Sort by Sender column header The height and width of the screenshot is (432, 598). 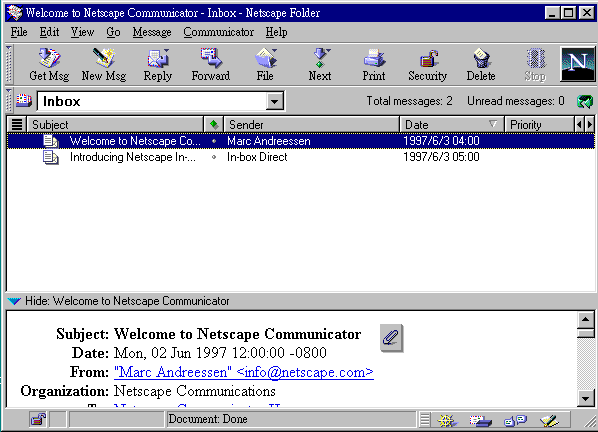pyautogui.click(x=312, y=124)
